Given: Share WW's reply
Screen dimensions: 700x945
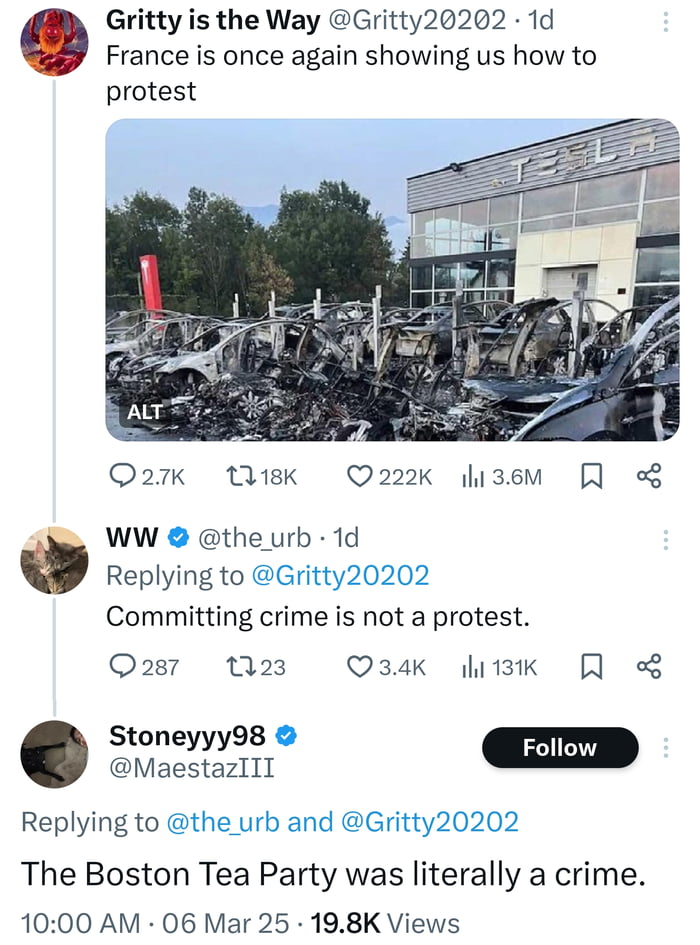Looking at the screenshot, I should pyautogui.click(x=649, y=666).
